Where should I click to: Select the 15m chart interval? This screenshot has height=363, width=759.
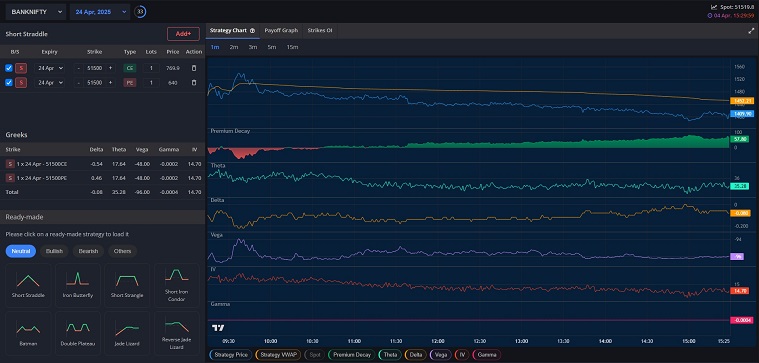click(292, 47)
